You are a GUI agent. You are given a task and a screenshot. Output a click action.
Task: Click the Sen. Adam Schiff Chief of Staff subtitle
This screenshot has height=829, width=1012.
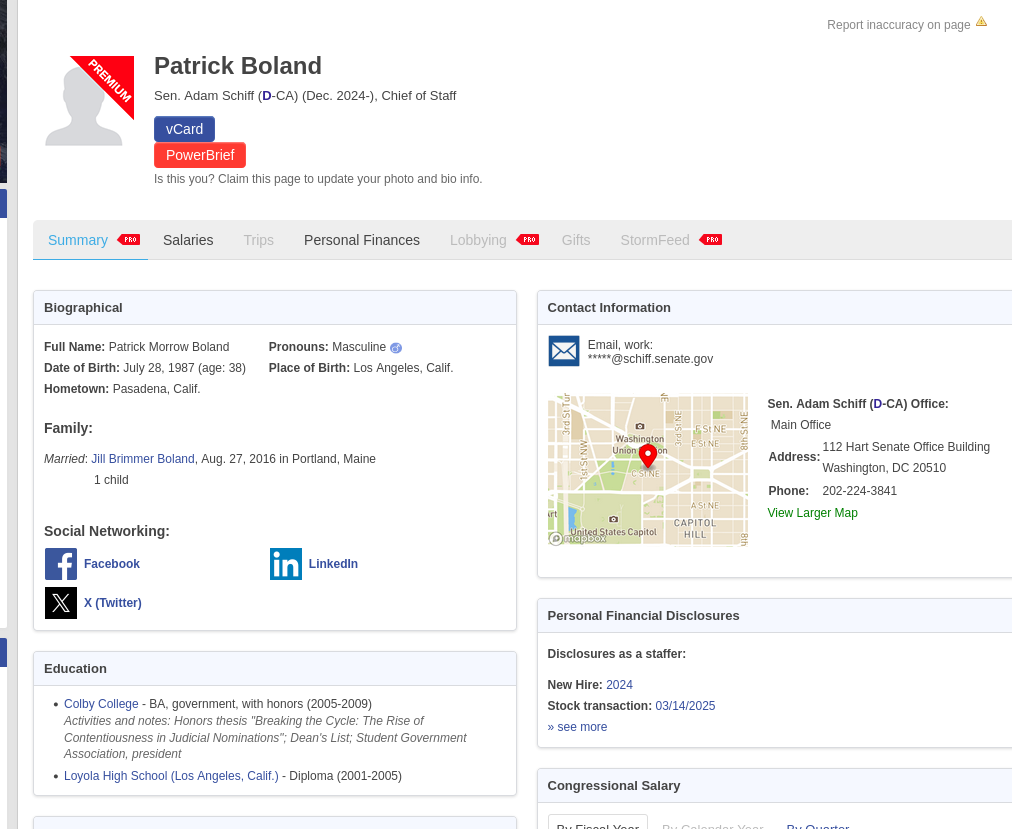pos(305,96)
